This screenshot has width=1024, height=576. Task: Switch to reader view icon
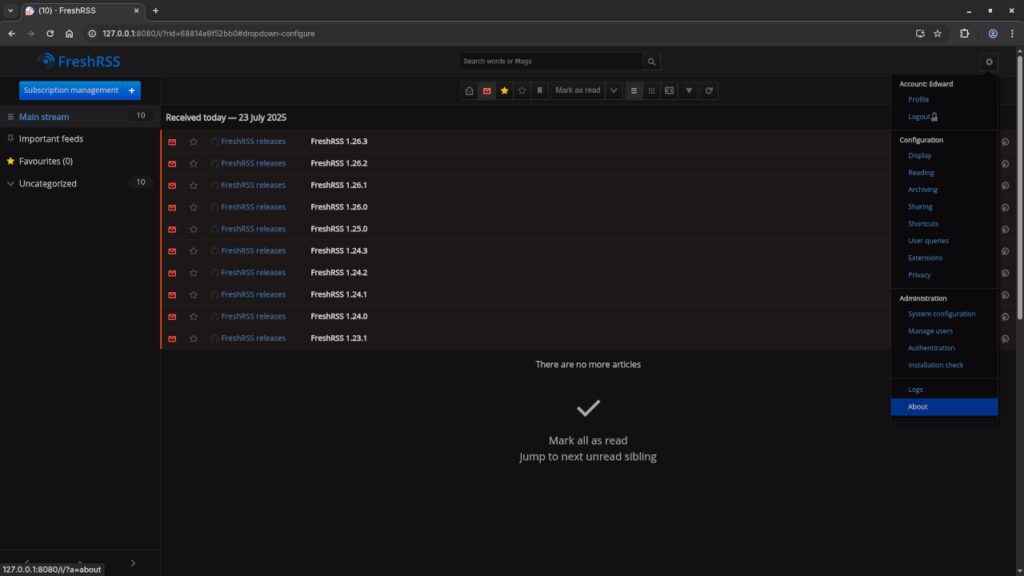669,91
